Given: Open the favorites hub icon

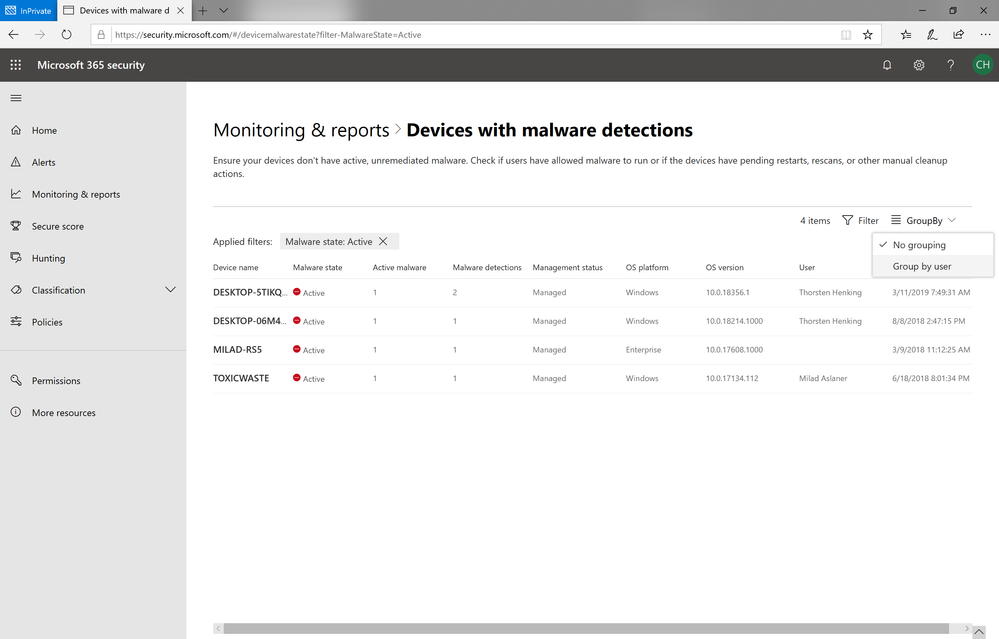Looking at the screenshot, I should tap(906, 35).
